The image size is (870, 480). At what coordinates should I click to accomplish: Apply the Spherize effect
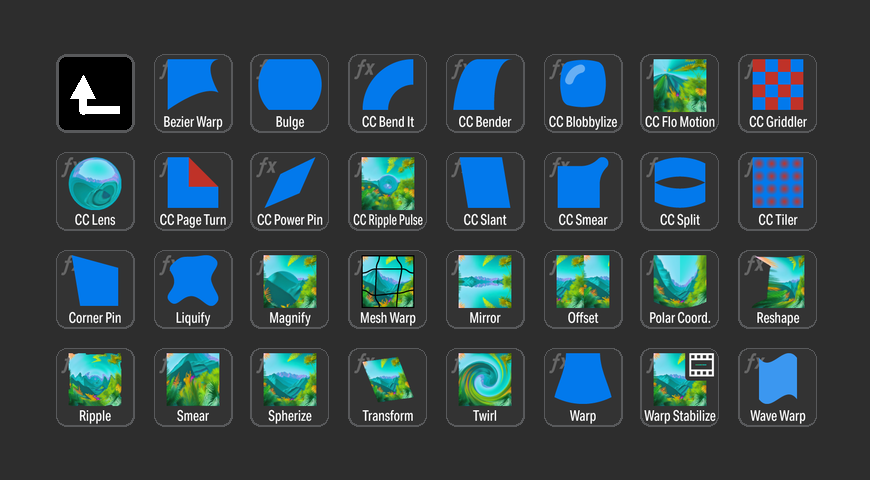click(x=290, y=387)
